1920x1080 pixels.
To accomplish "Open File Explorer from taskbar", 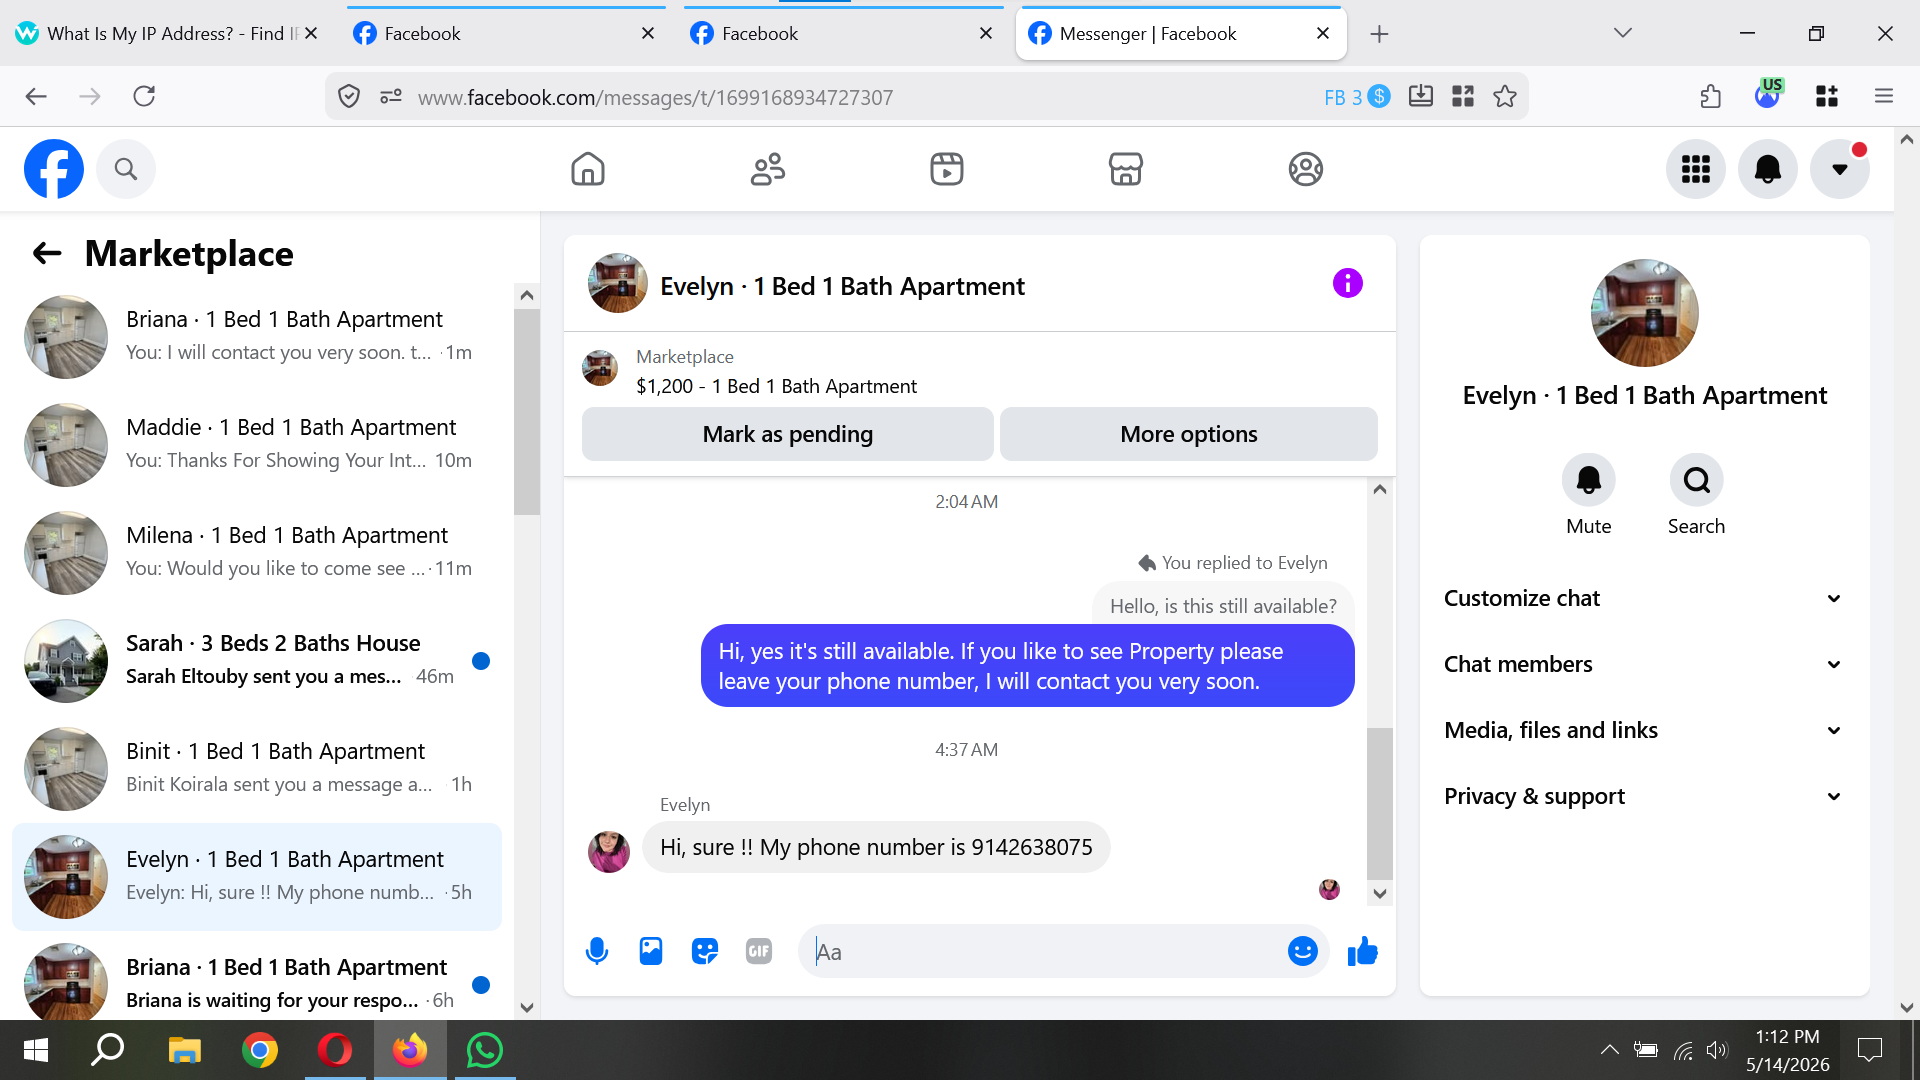I will coord(185,1050).
